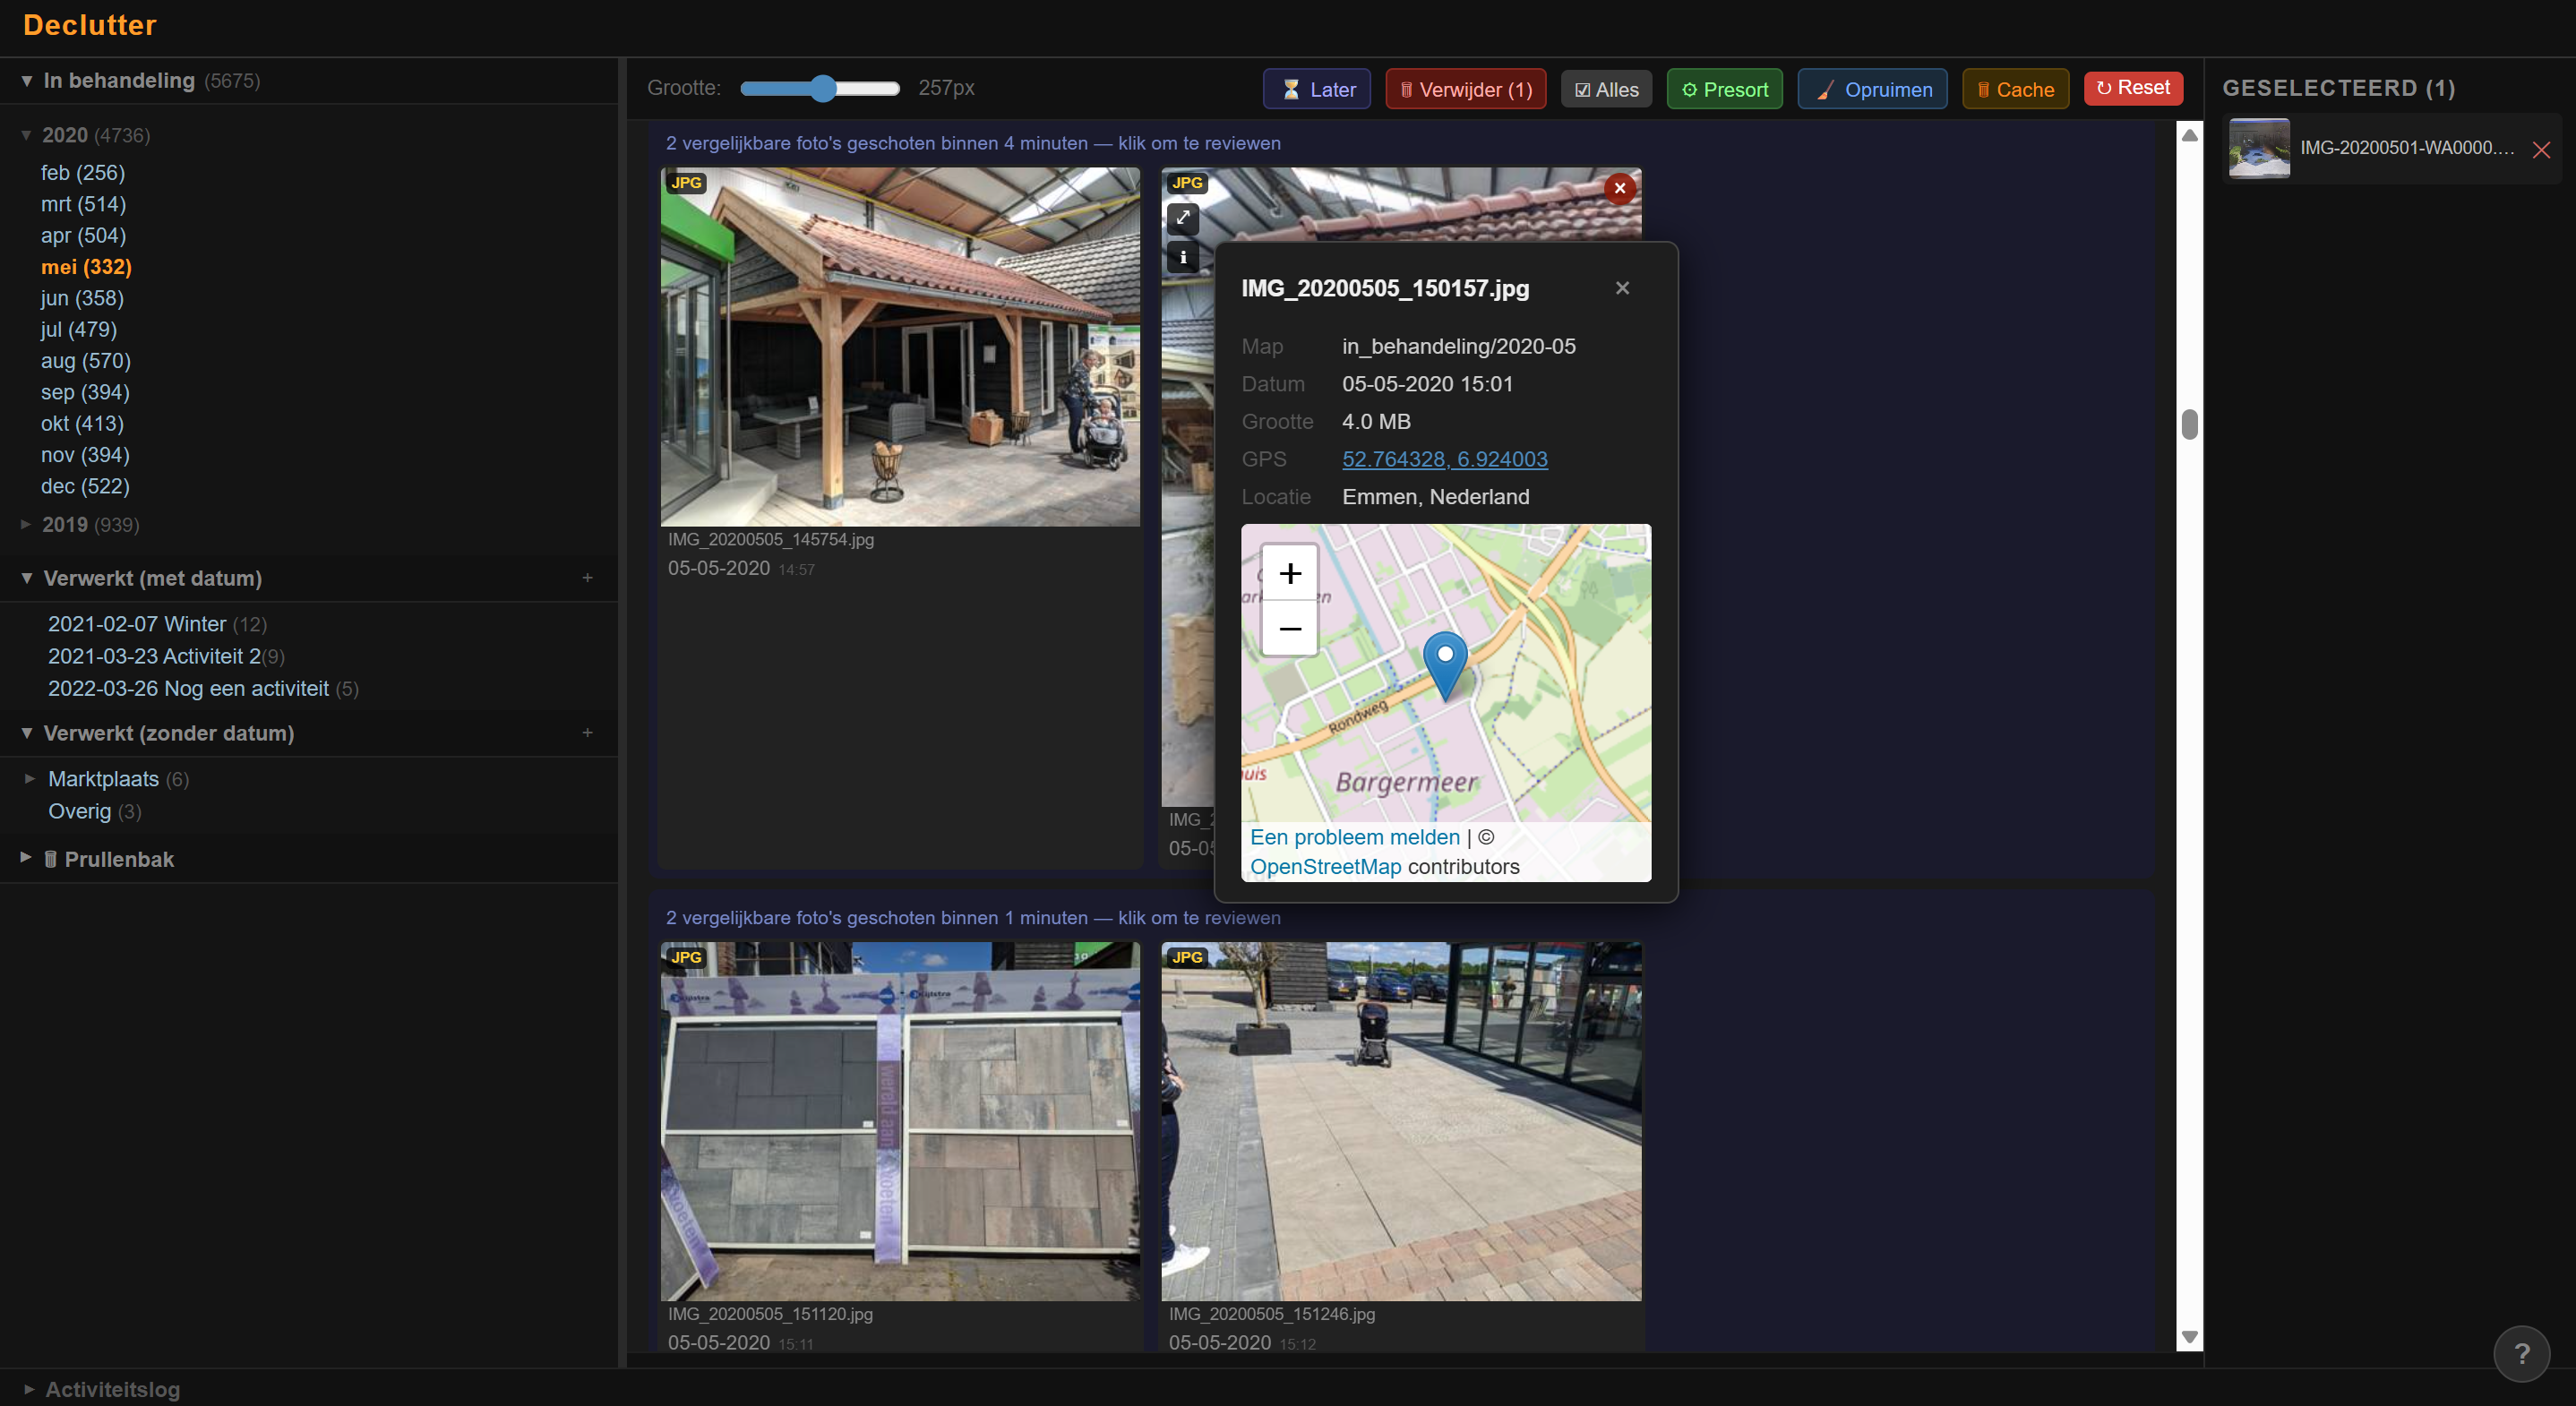Add a folder to Verwerkt (met datum)
This screenshot has height=1406, width=2576.
(587, 578)
